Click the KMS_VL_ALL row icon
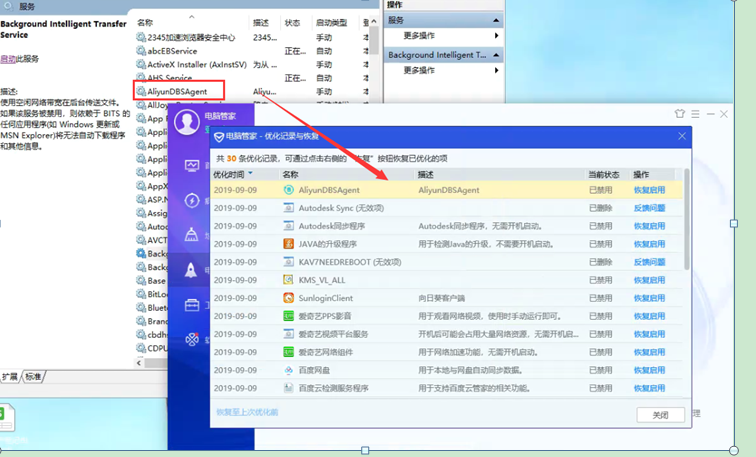Image resolution: width=756 pixels, height=457 pixels. click(x=288, y=280)
